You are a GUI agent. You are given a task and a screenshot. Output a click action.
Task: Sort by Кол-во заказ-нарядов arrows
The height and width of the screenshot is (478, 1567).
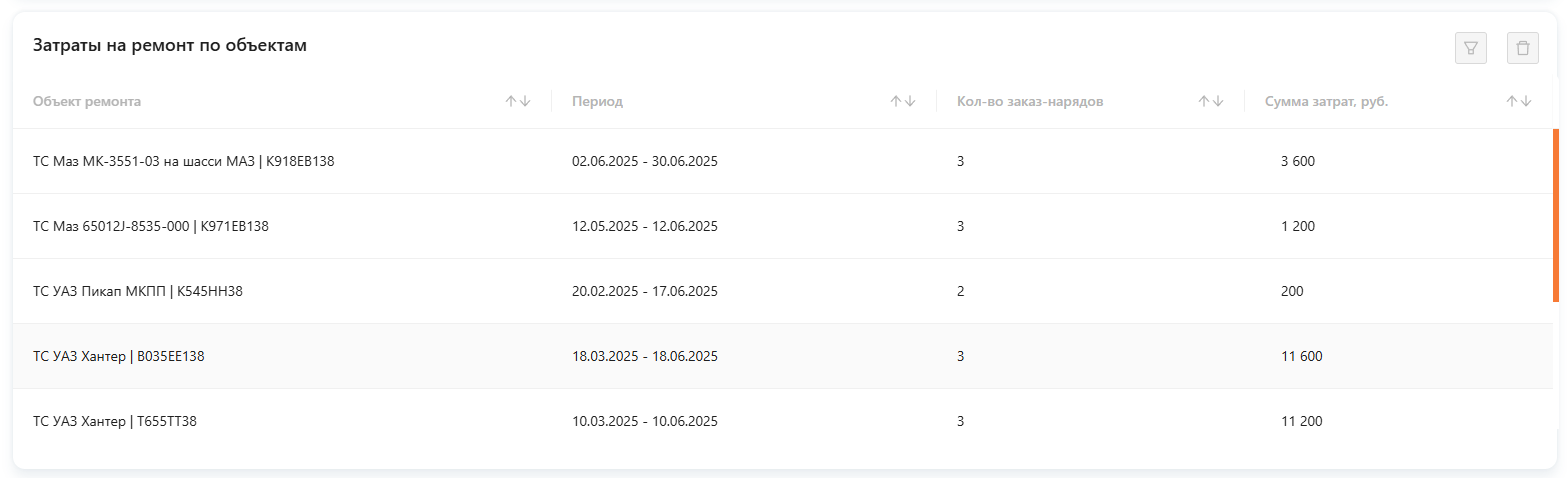1210,101
